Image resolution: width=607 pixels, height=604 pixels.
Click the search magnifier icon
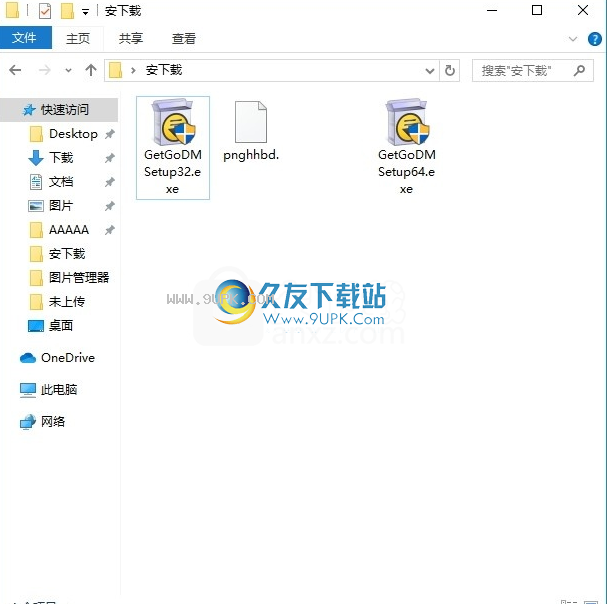[x=579, y=70]
